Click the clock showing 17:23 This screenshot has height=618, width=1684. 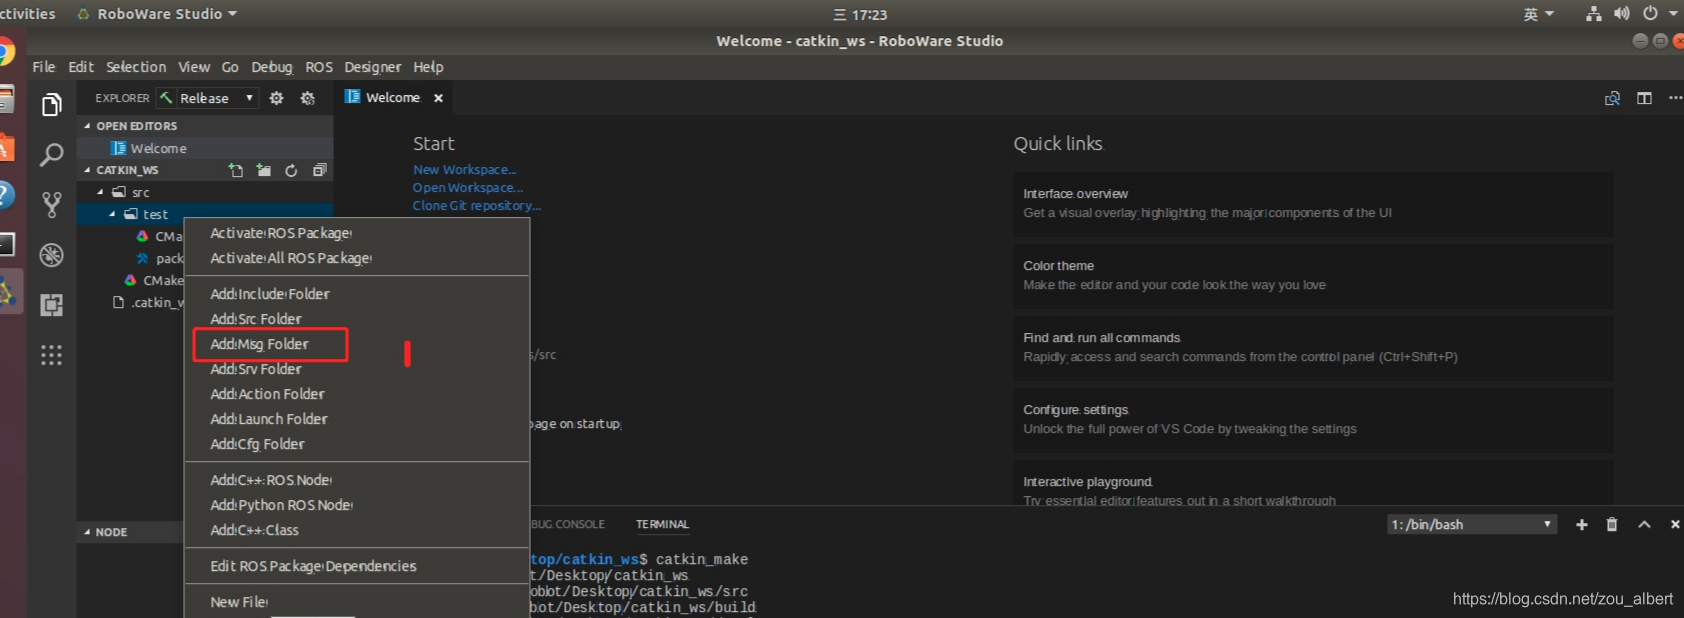pos(860,14)
